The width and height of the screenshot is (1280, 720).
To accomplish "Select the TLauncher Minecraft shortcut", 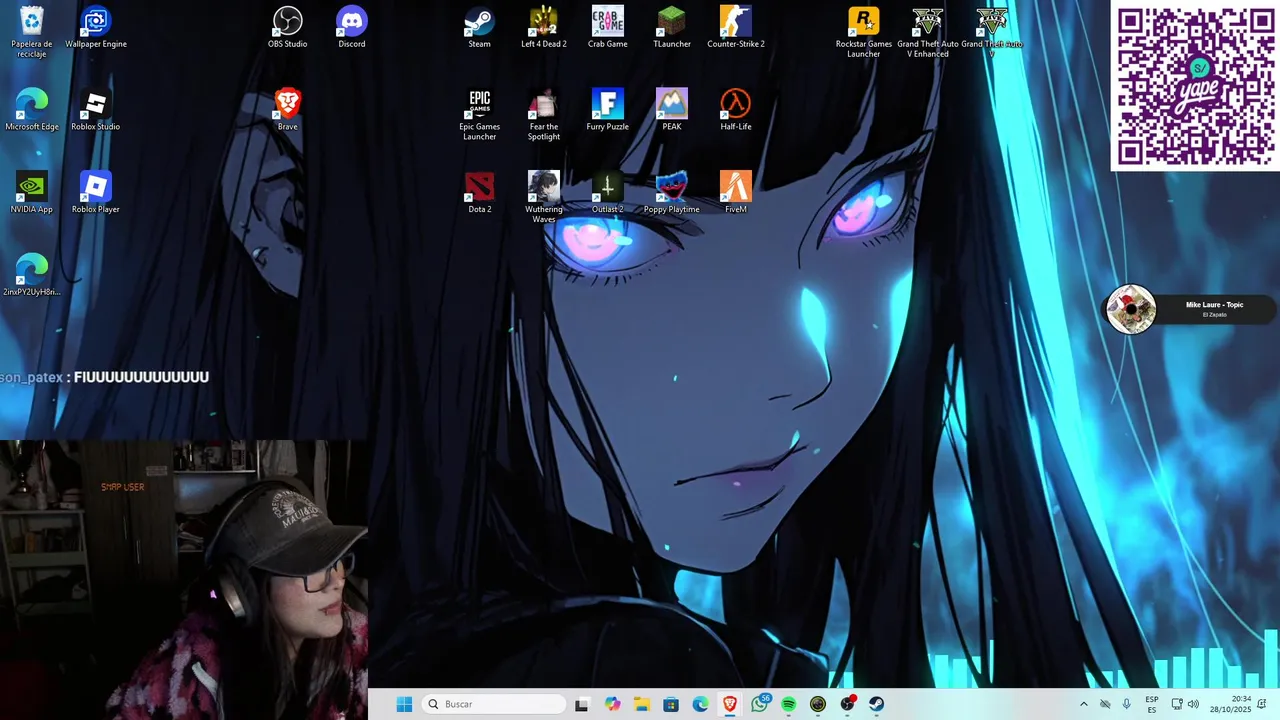I will 672,27.
